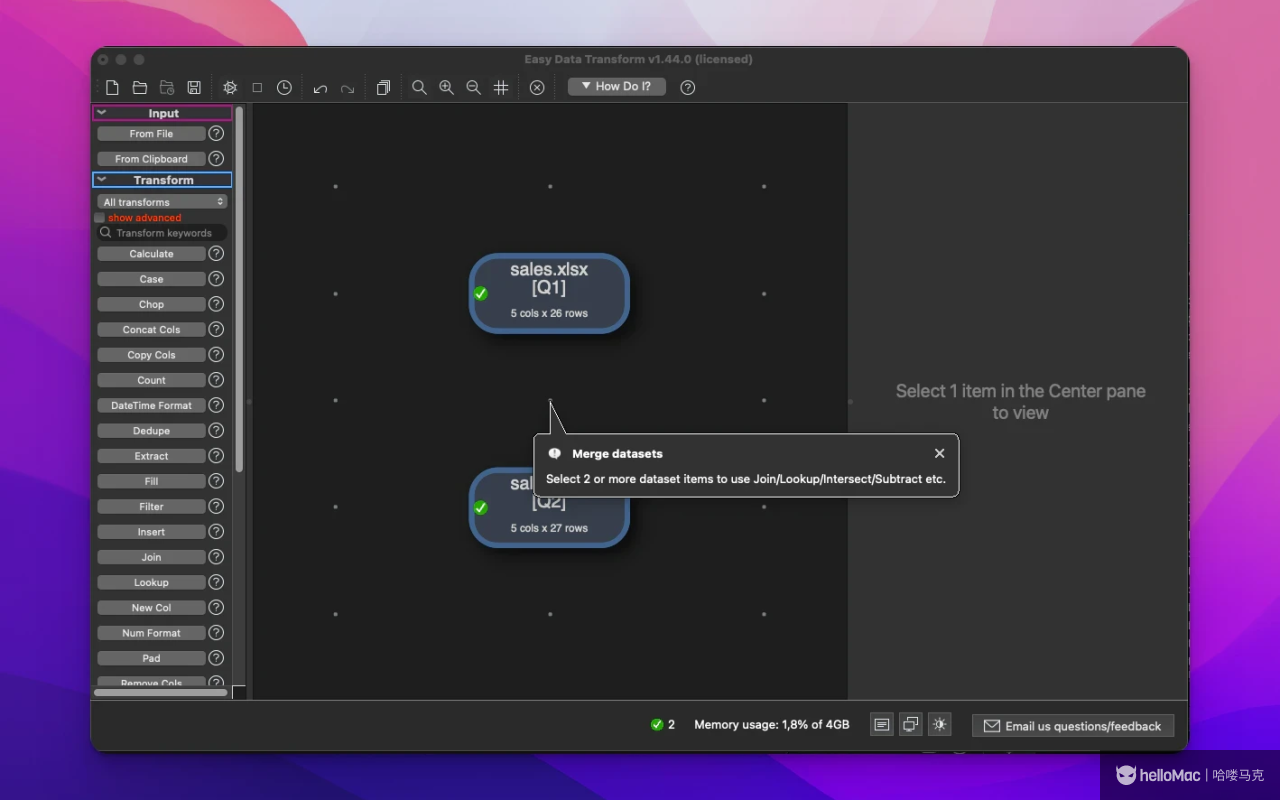Open help for Chop transform
Image resolution: width=1280 pixels, height=800 pixels.
216,304
